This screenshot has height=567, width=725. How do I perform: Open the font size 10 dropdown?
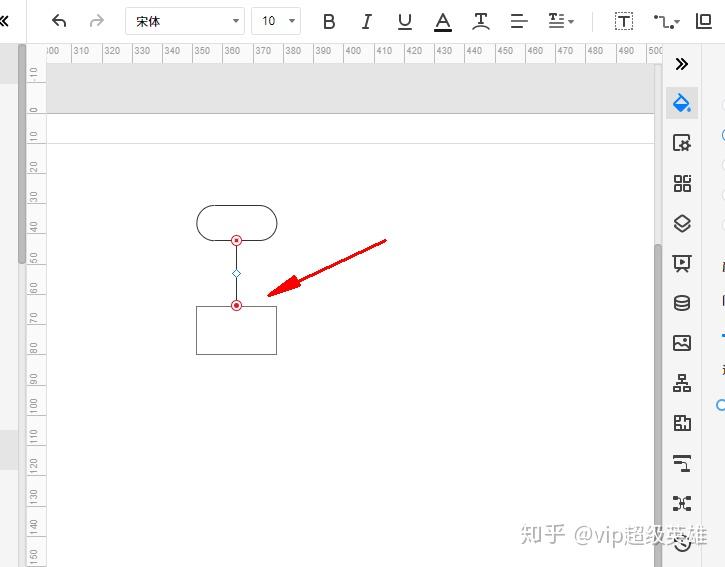[276, 21]
